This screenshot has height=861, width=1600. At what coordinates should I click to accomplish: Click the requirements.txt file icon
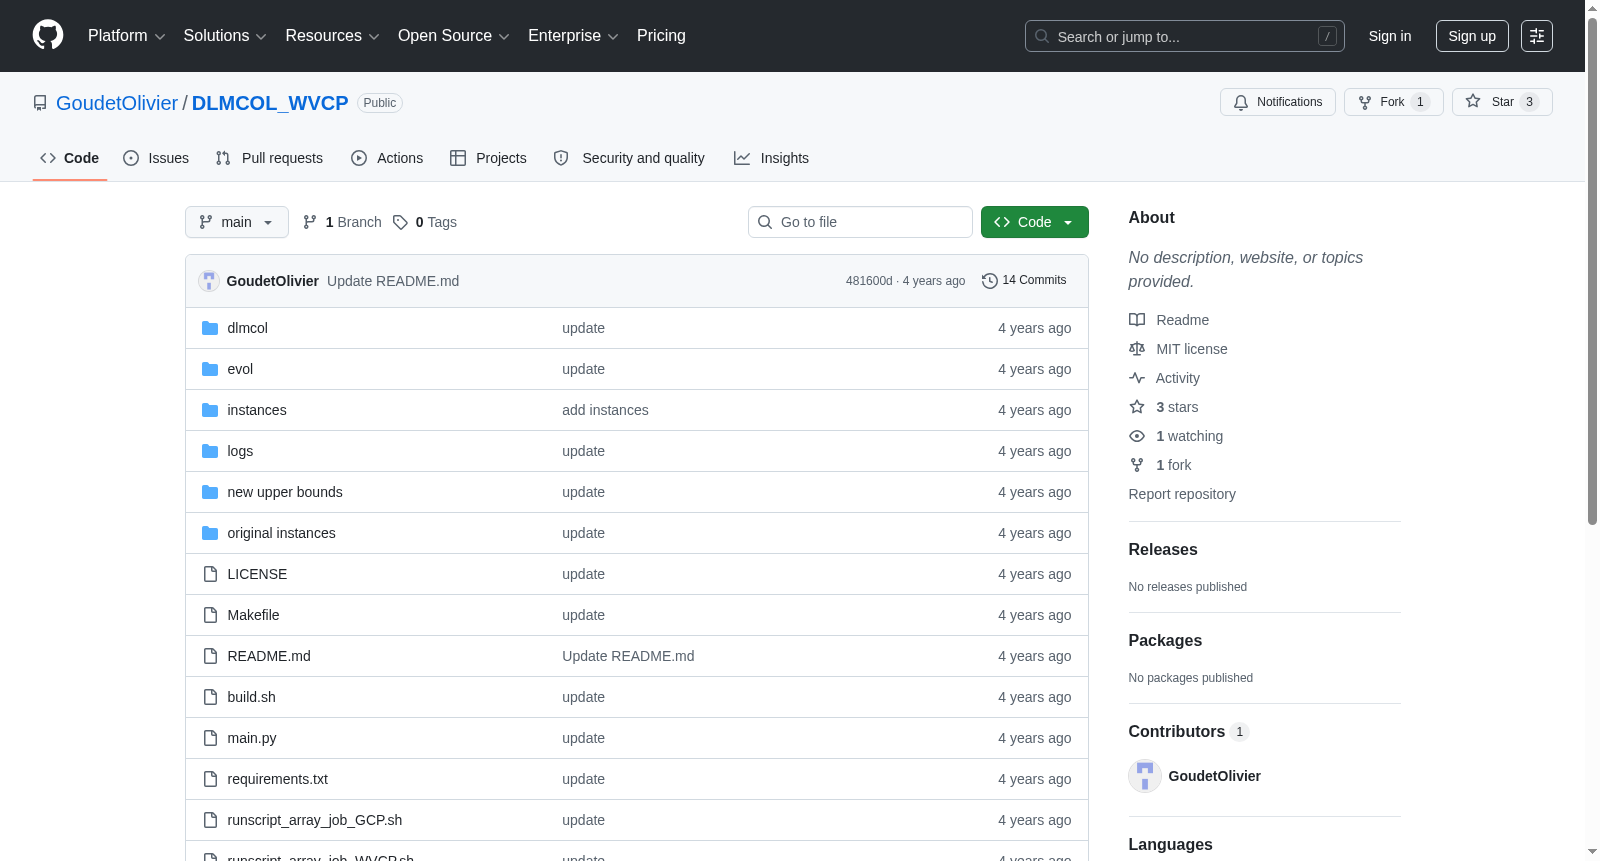click(x=210, y=779)
